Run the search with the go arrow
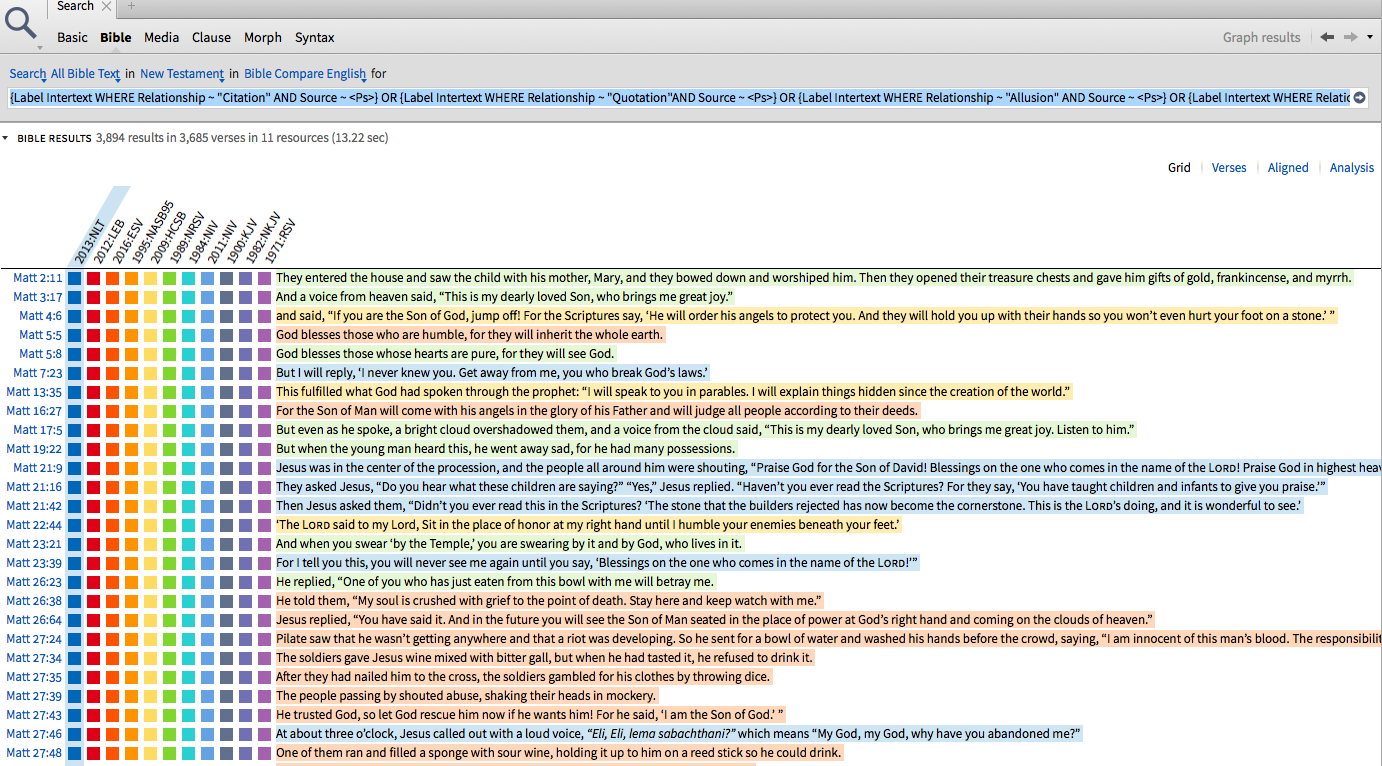This screenshot has width=1382, height=766. pos(1359,98)
